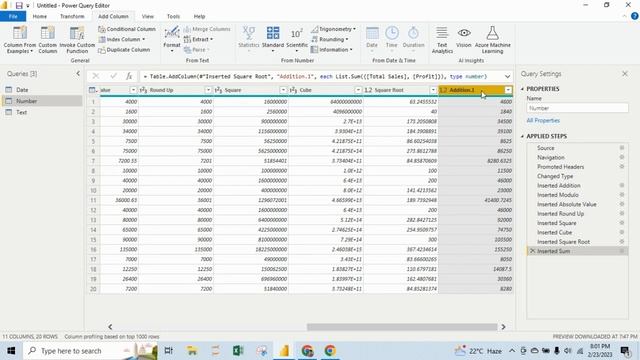The image size is (640, 360).
Task: Switch to the Help tab
Action: (x=199, y=16)
